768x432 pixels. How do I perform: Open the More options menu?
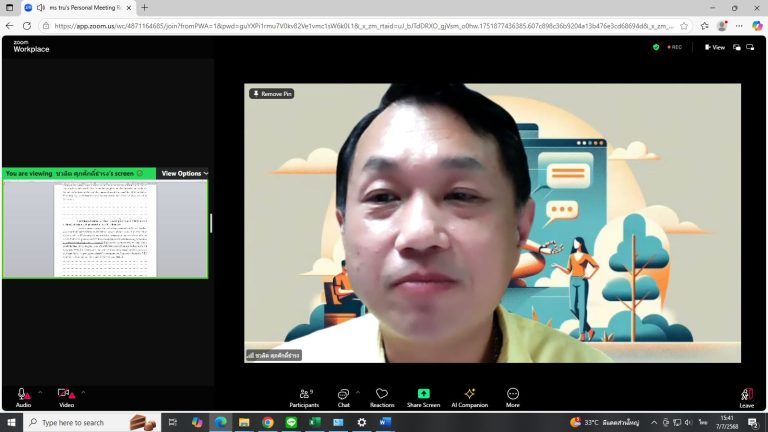tap(512, 398)
